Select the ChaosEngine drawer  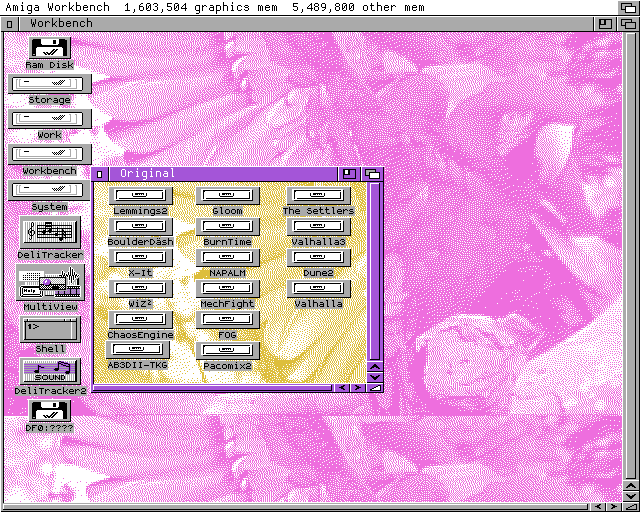[x=141, y=320]
